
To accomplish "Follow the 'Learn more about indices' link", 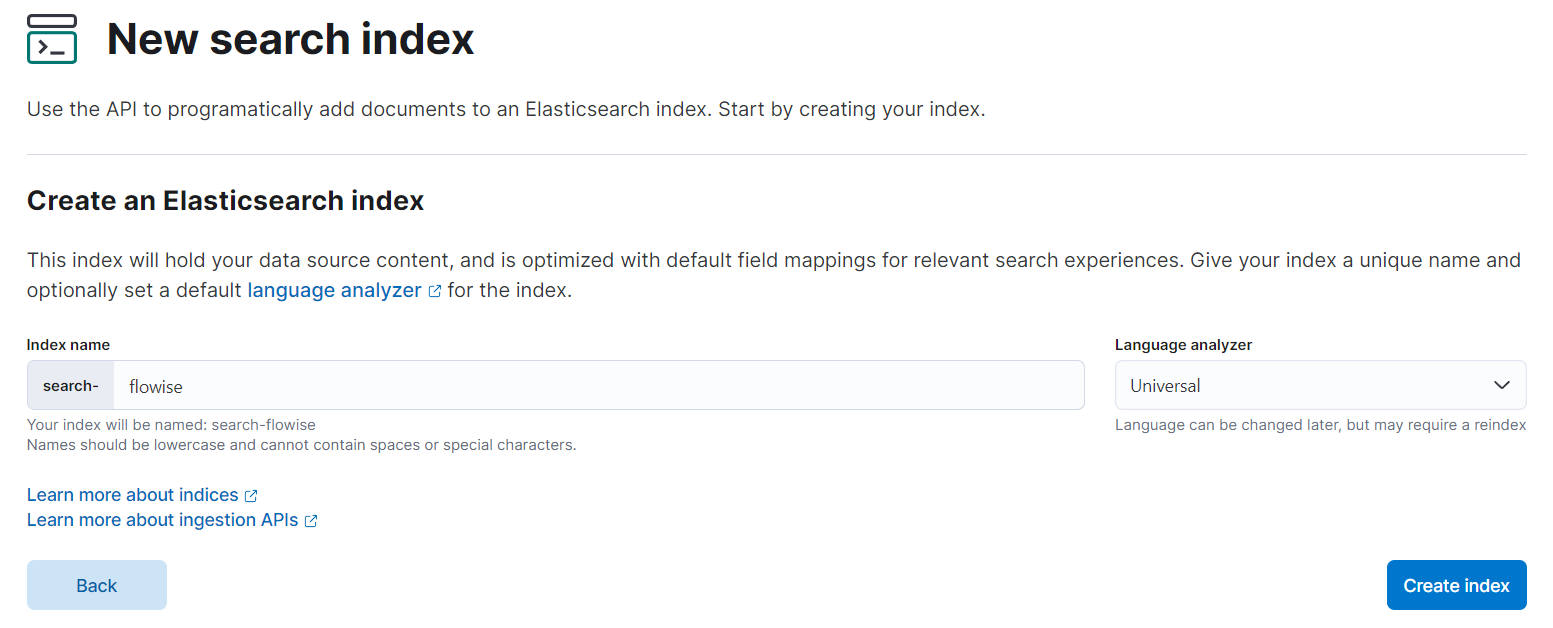I will click(x=133, y=495).
